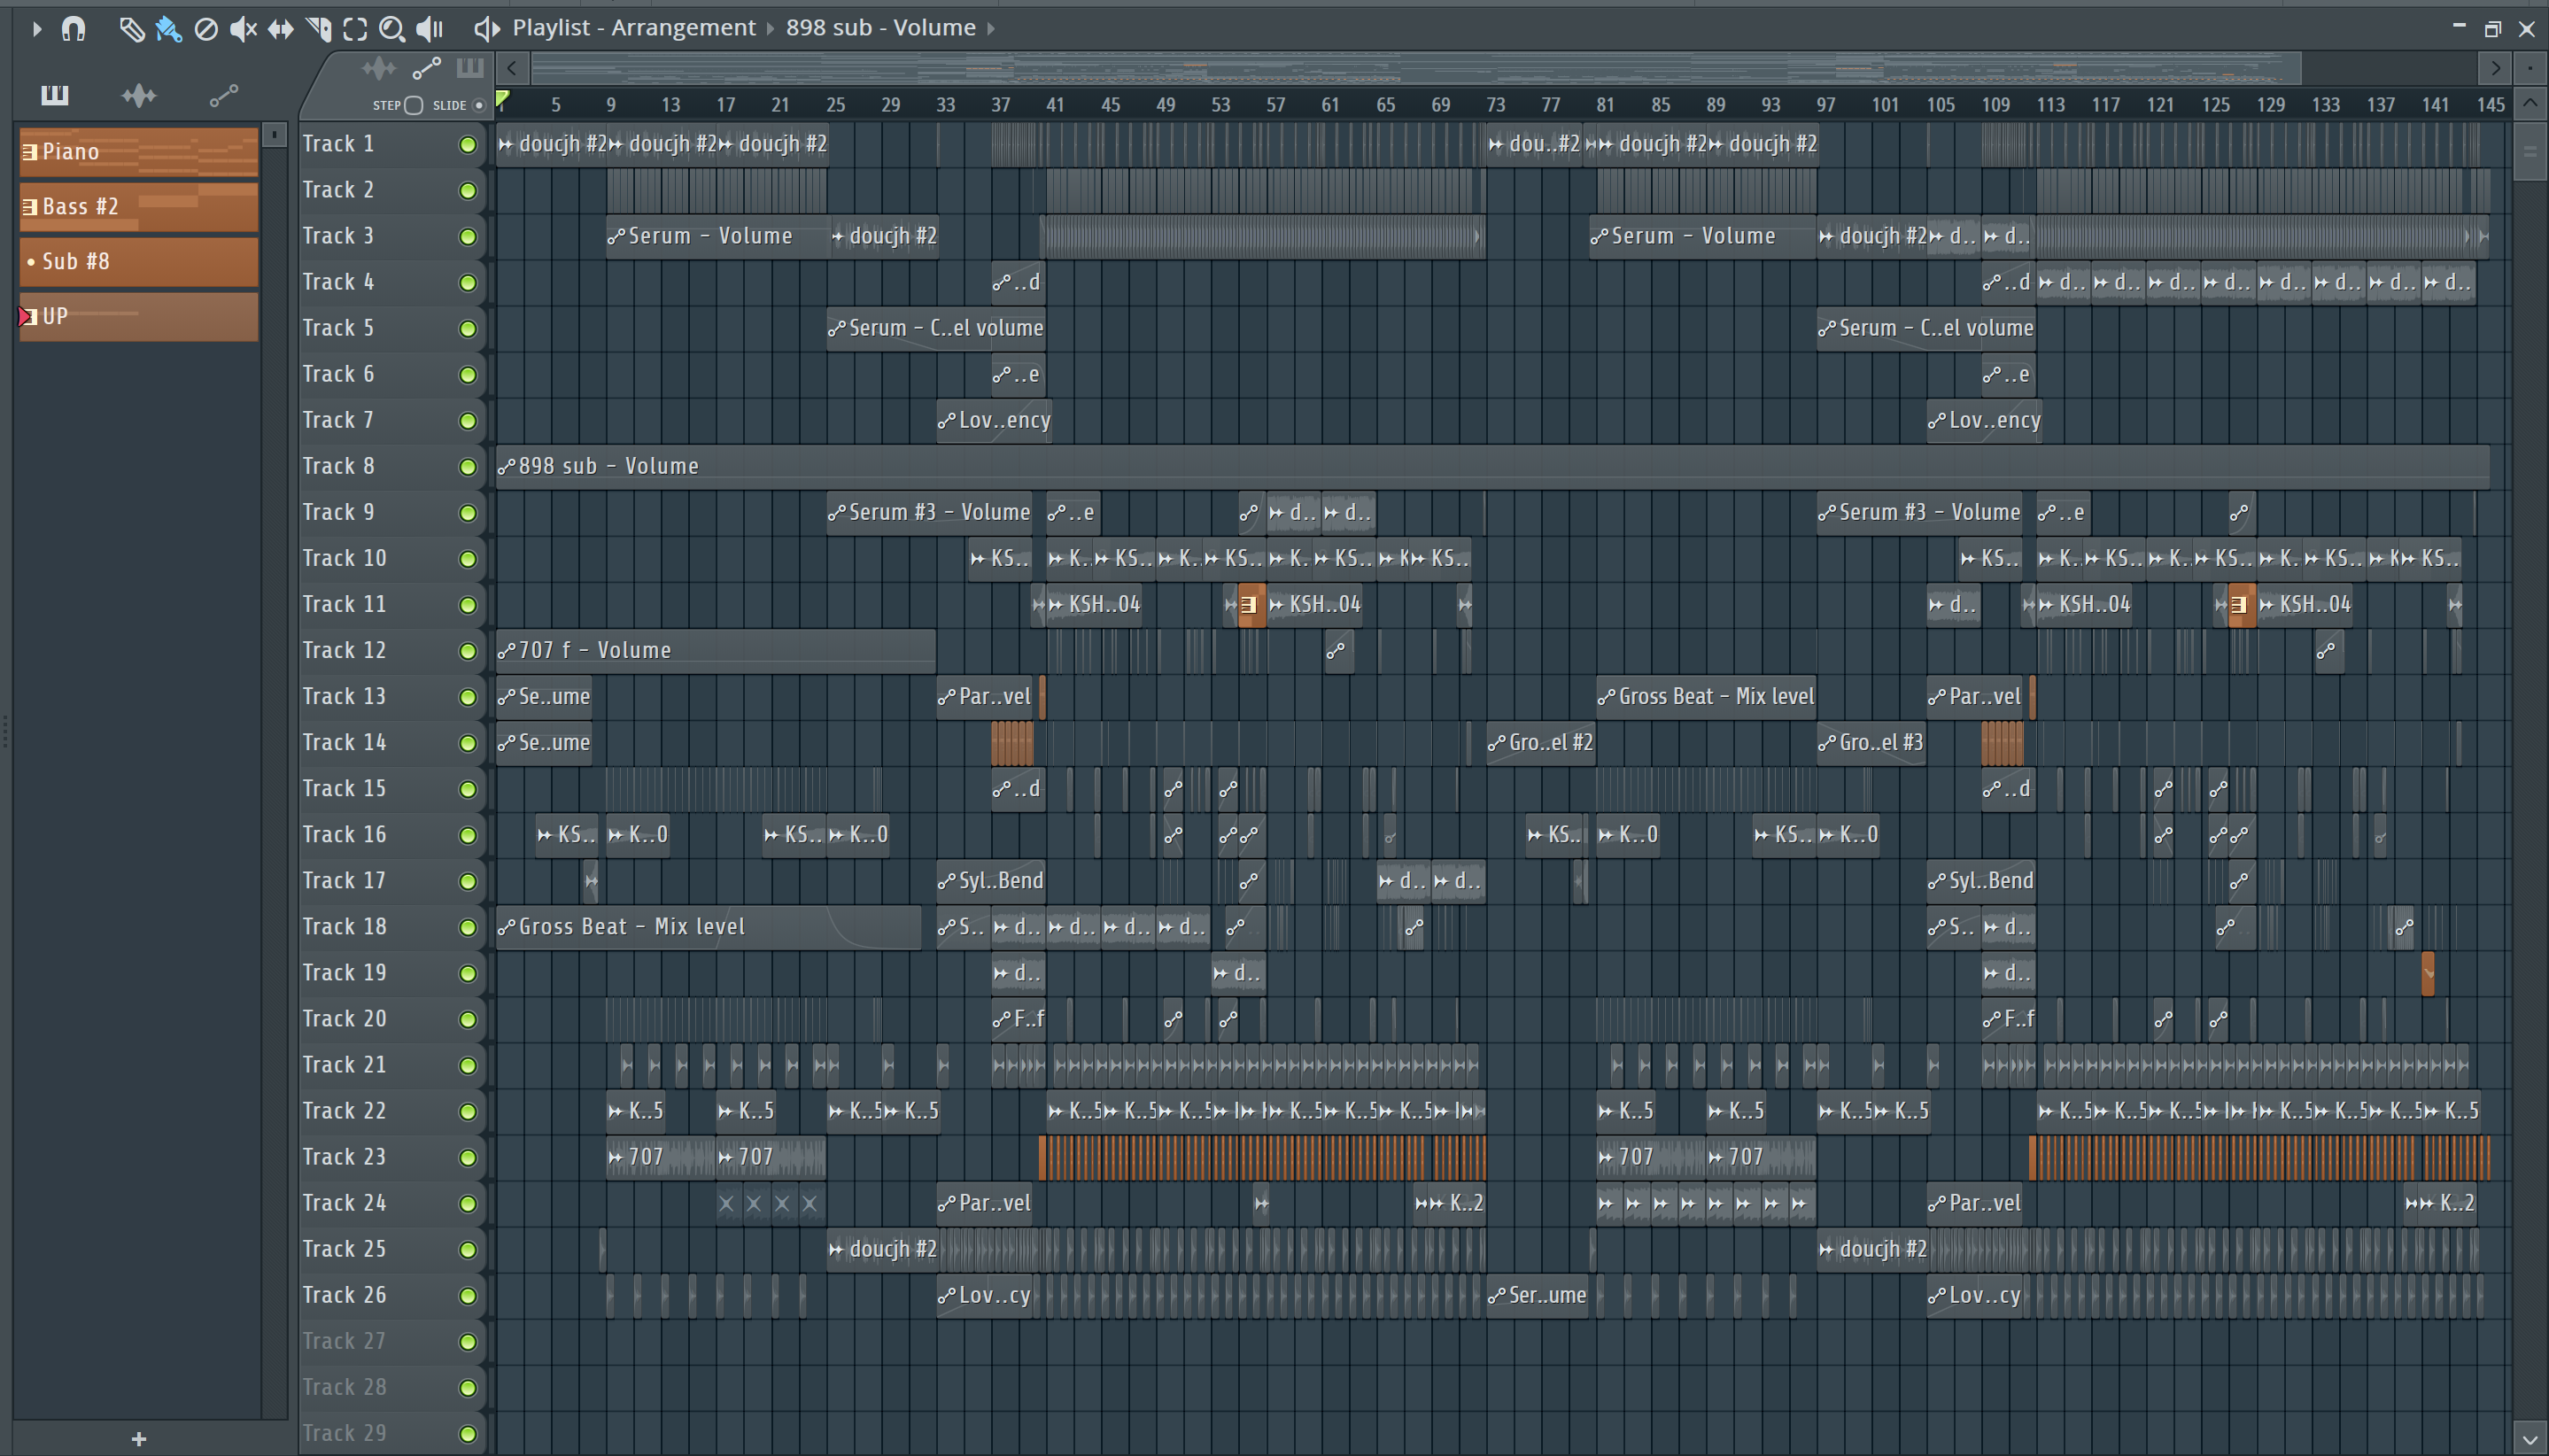Click the playlist zoom button at the top right
2549x1456 pixels.
click(x=2530, y=68)
